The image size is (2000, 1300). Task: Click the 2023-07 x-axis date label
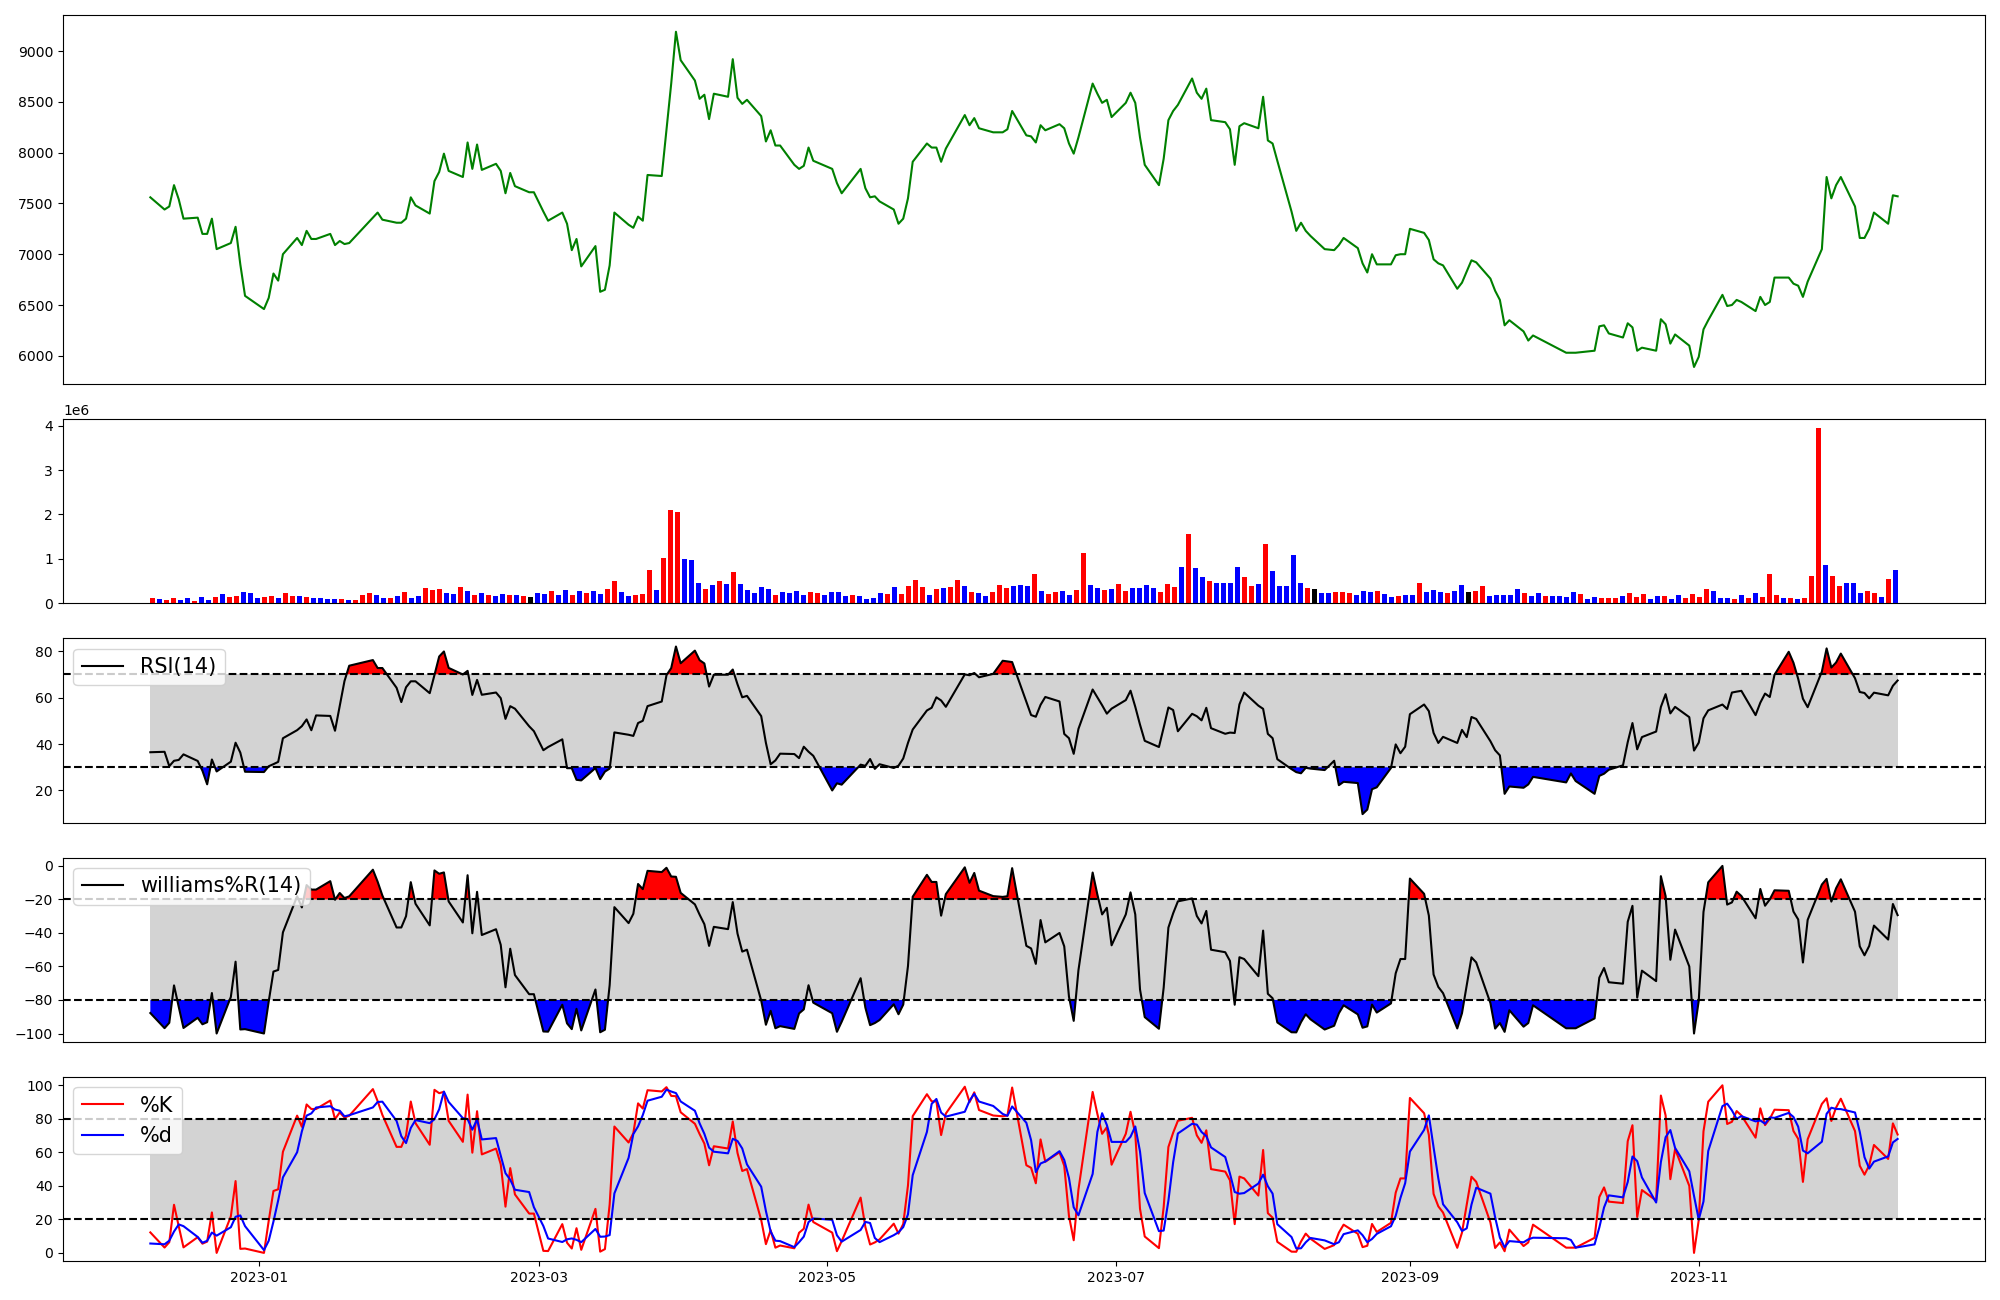tap(1116, 1277)
